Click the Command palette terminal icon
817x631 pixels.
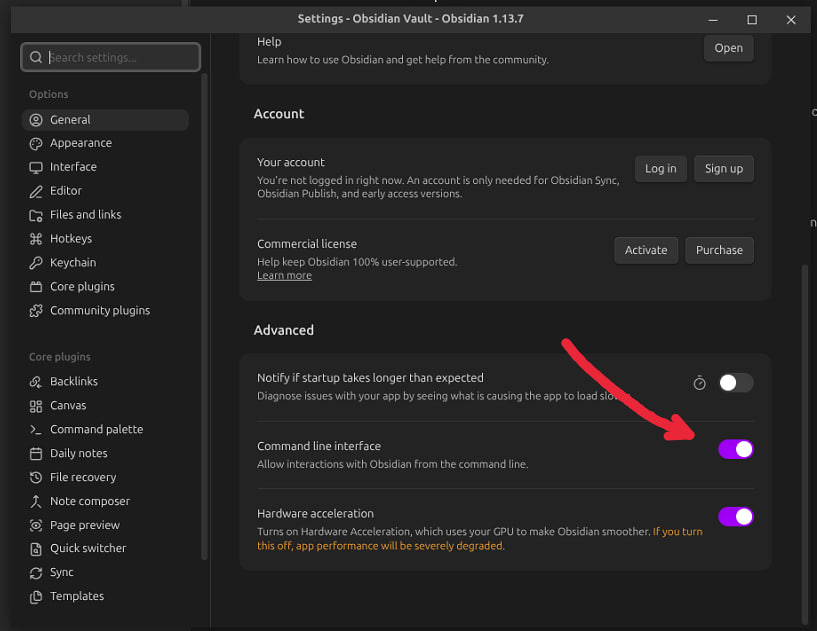pyautogui.click(x=36, y=430)
